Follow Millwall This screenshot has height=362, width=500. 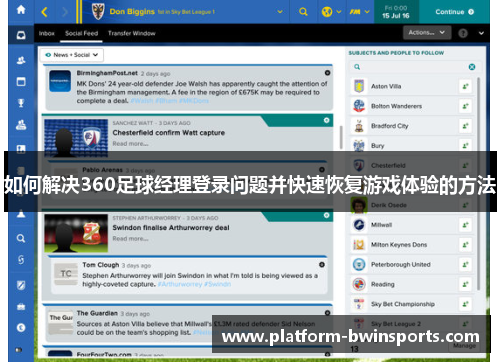pyautogui.click(x=465, y=225)
